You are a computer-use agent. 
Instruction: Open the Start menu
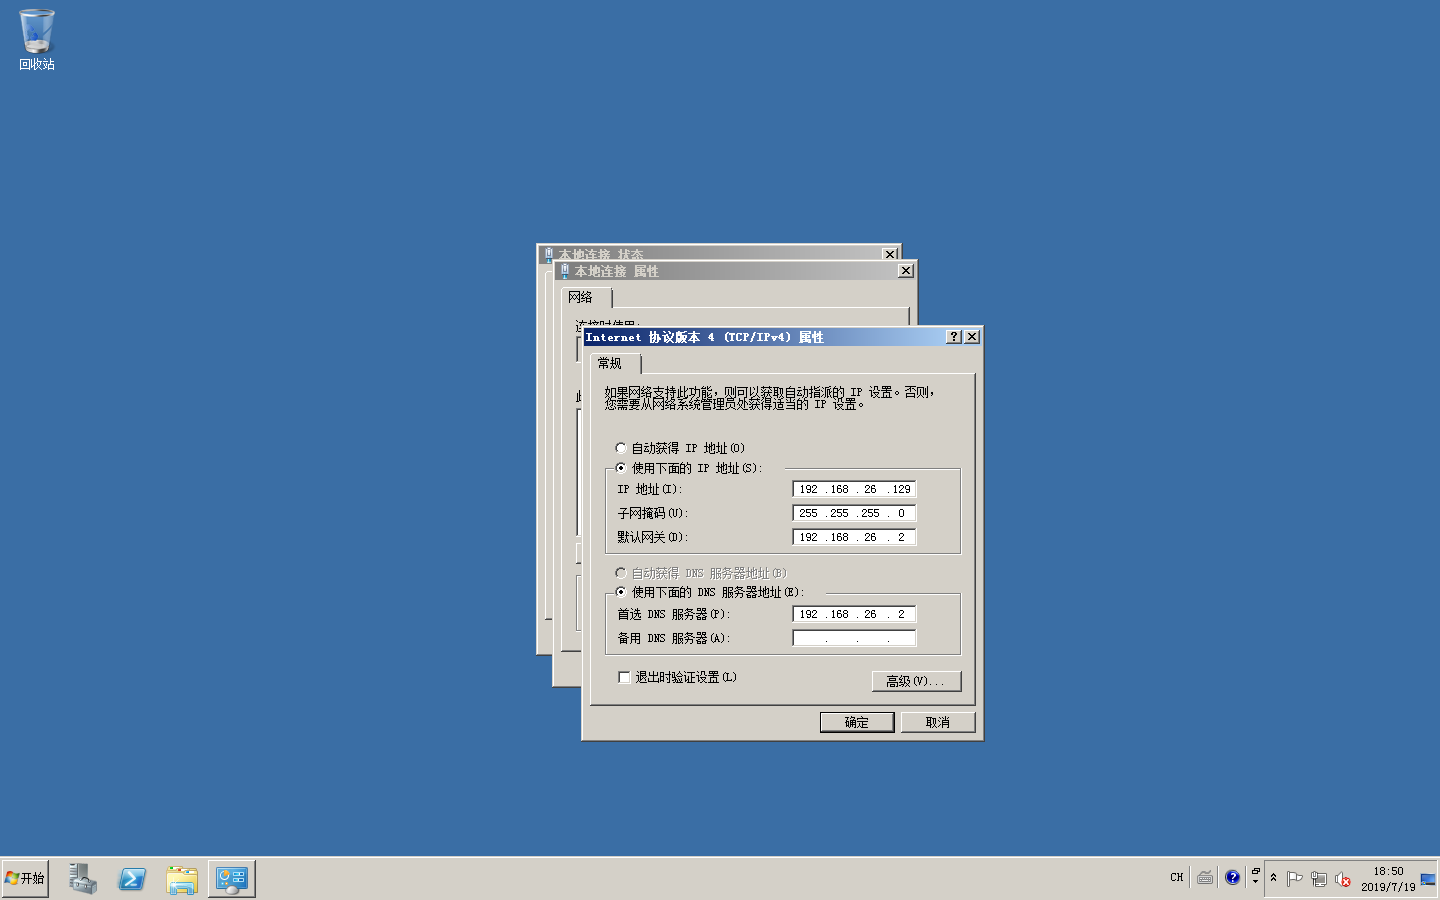click(25, 878)
